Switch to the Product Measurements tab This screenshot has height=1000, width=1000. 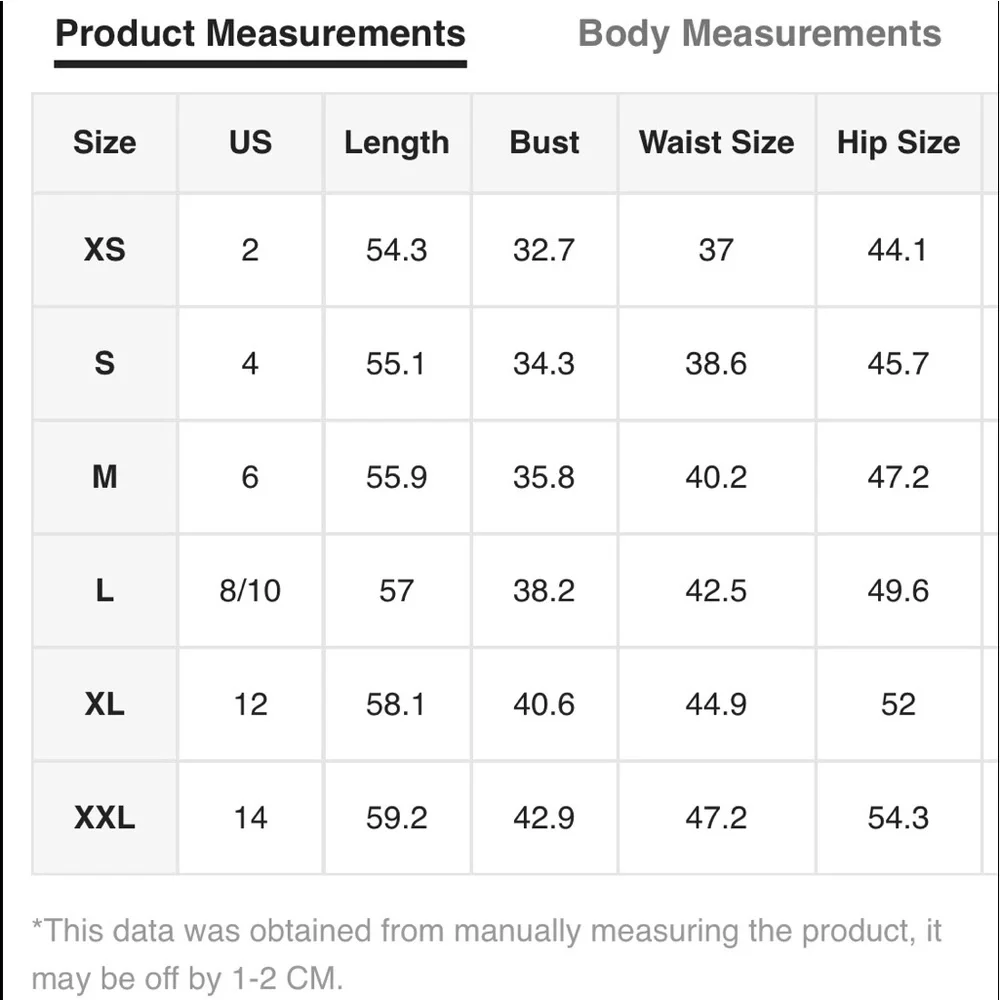click(260, 34)
